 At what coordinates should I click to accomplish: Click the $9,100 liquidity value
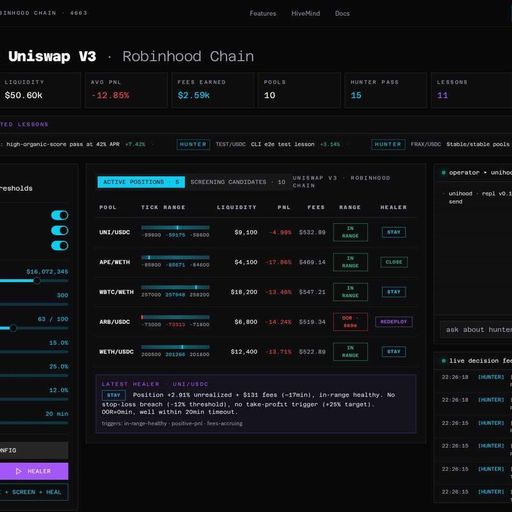pos(246,232)
